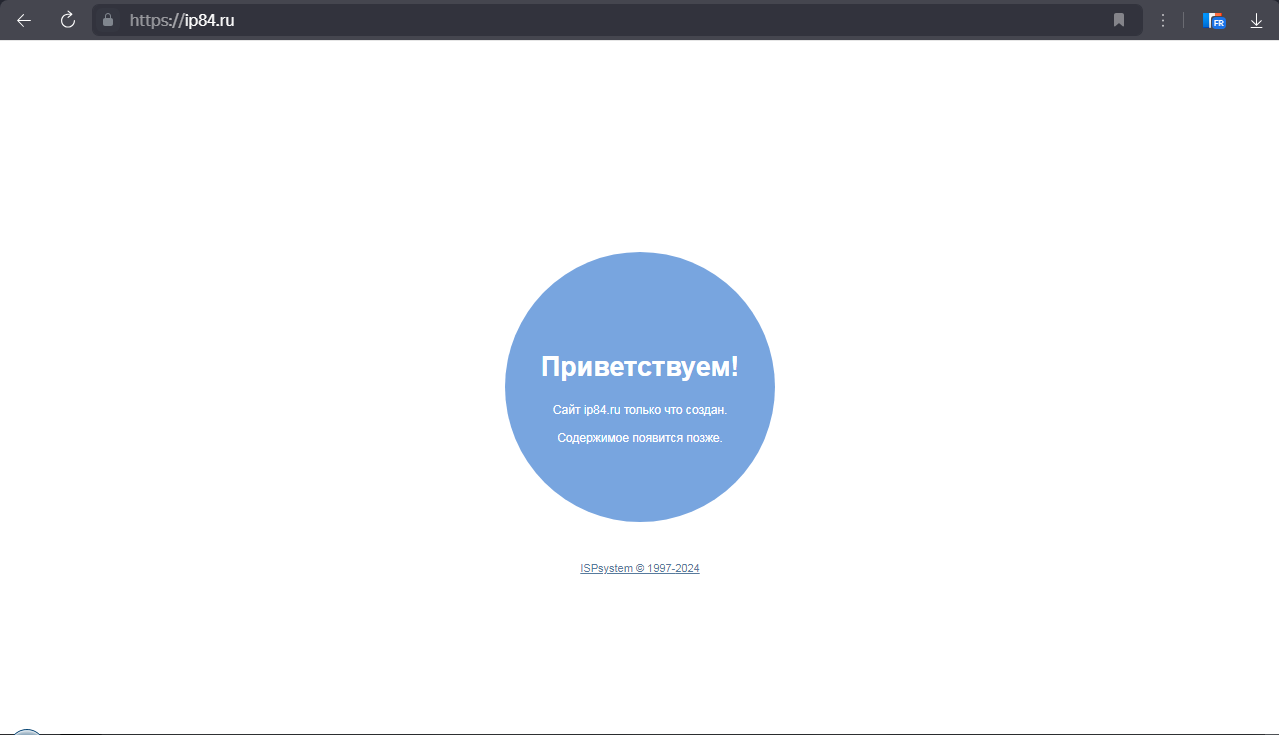This screenshot has height=735, width=1279.
Task: Click the 'ip84.ru' domain in address bar
Action: coord(209,20)
